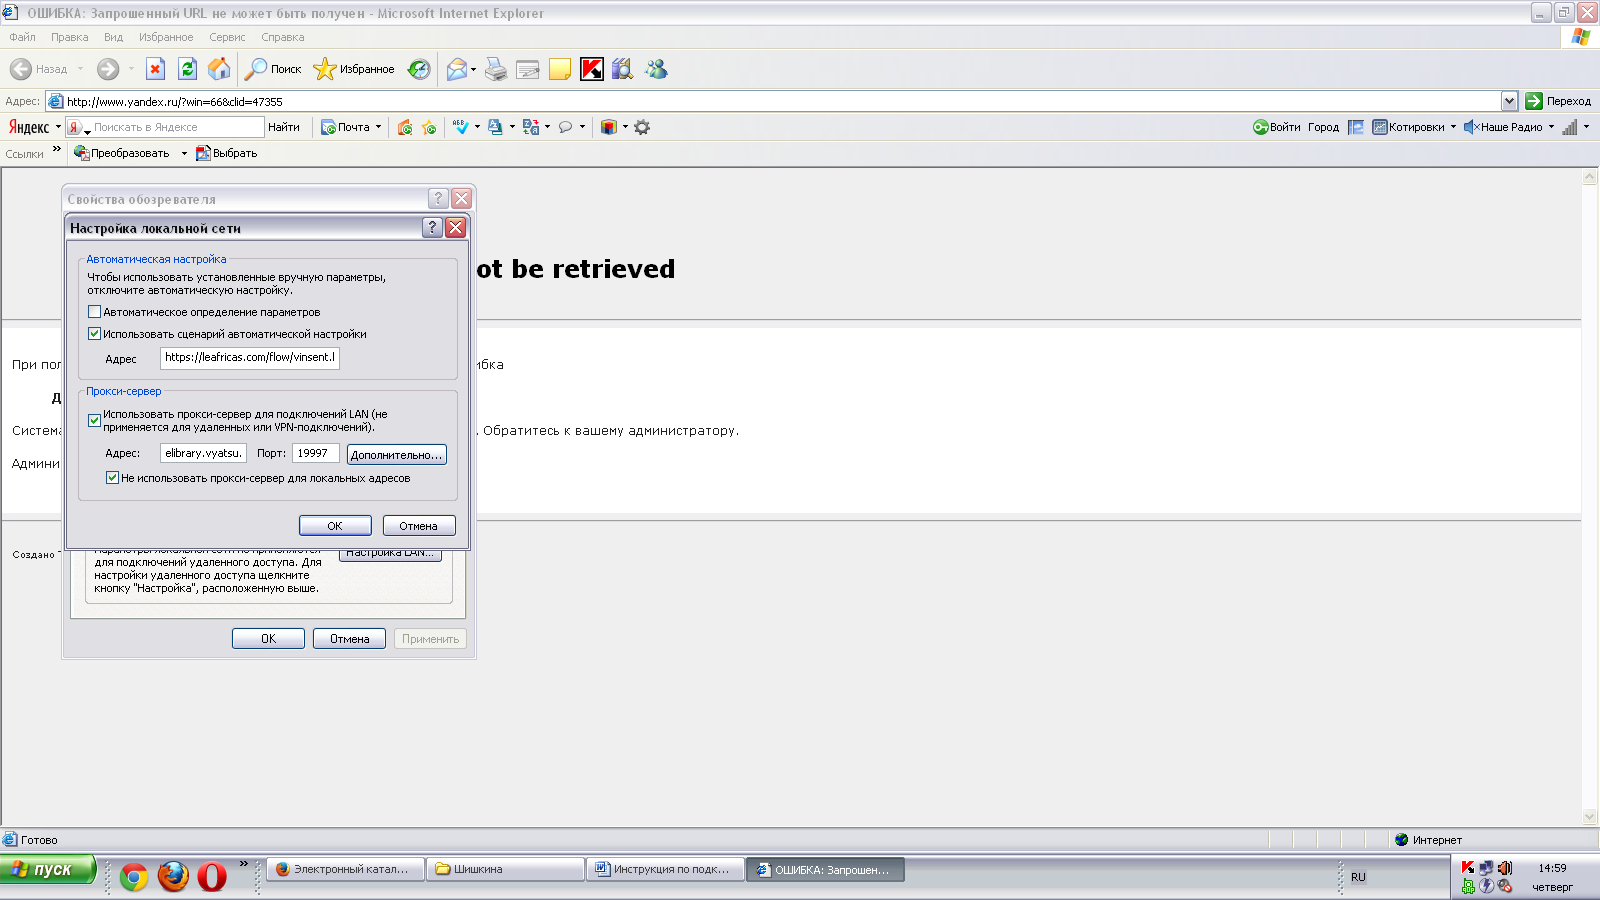Screen dimensions: 1600x900
Task: Toggle Использовать прокси-сервер для подключений LAN
Action: [x=94, y=420]
